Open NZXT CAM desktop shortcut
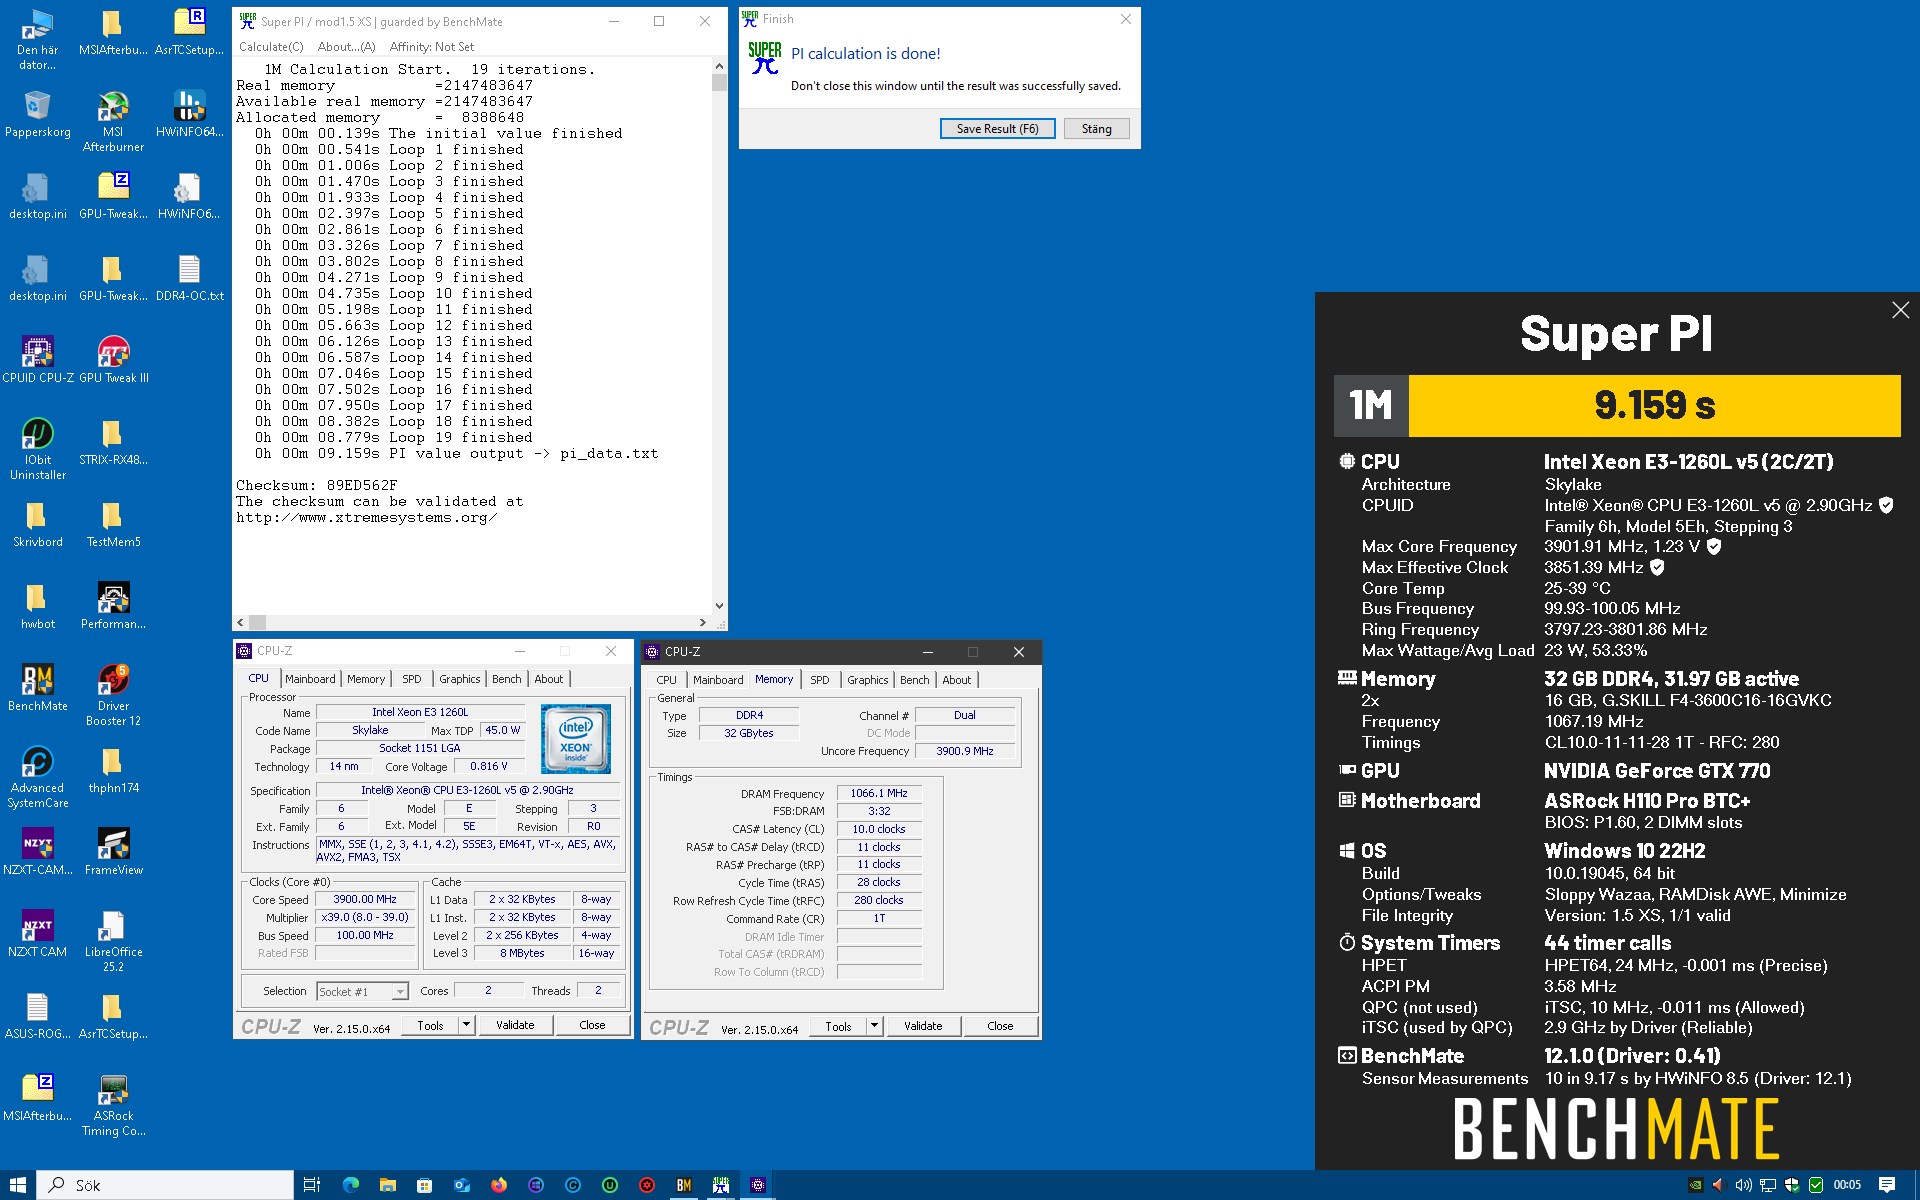Image resolution: width=1920 pixels, height=1200 pixels. [38, 934]
